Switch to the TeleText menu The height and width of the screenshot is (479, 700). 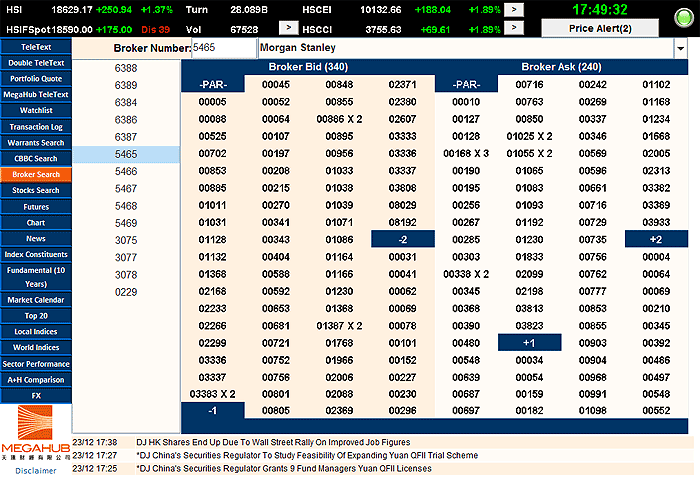click(36, 47)
